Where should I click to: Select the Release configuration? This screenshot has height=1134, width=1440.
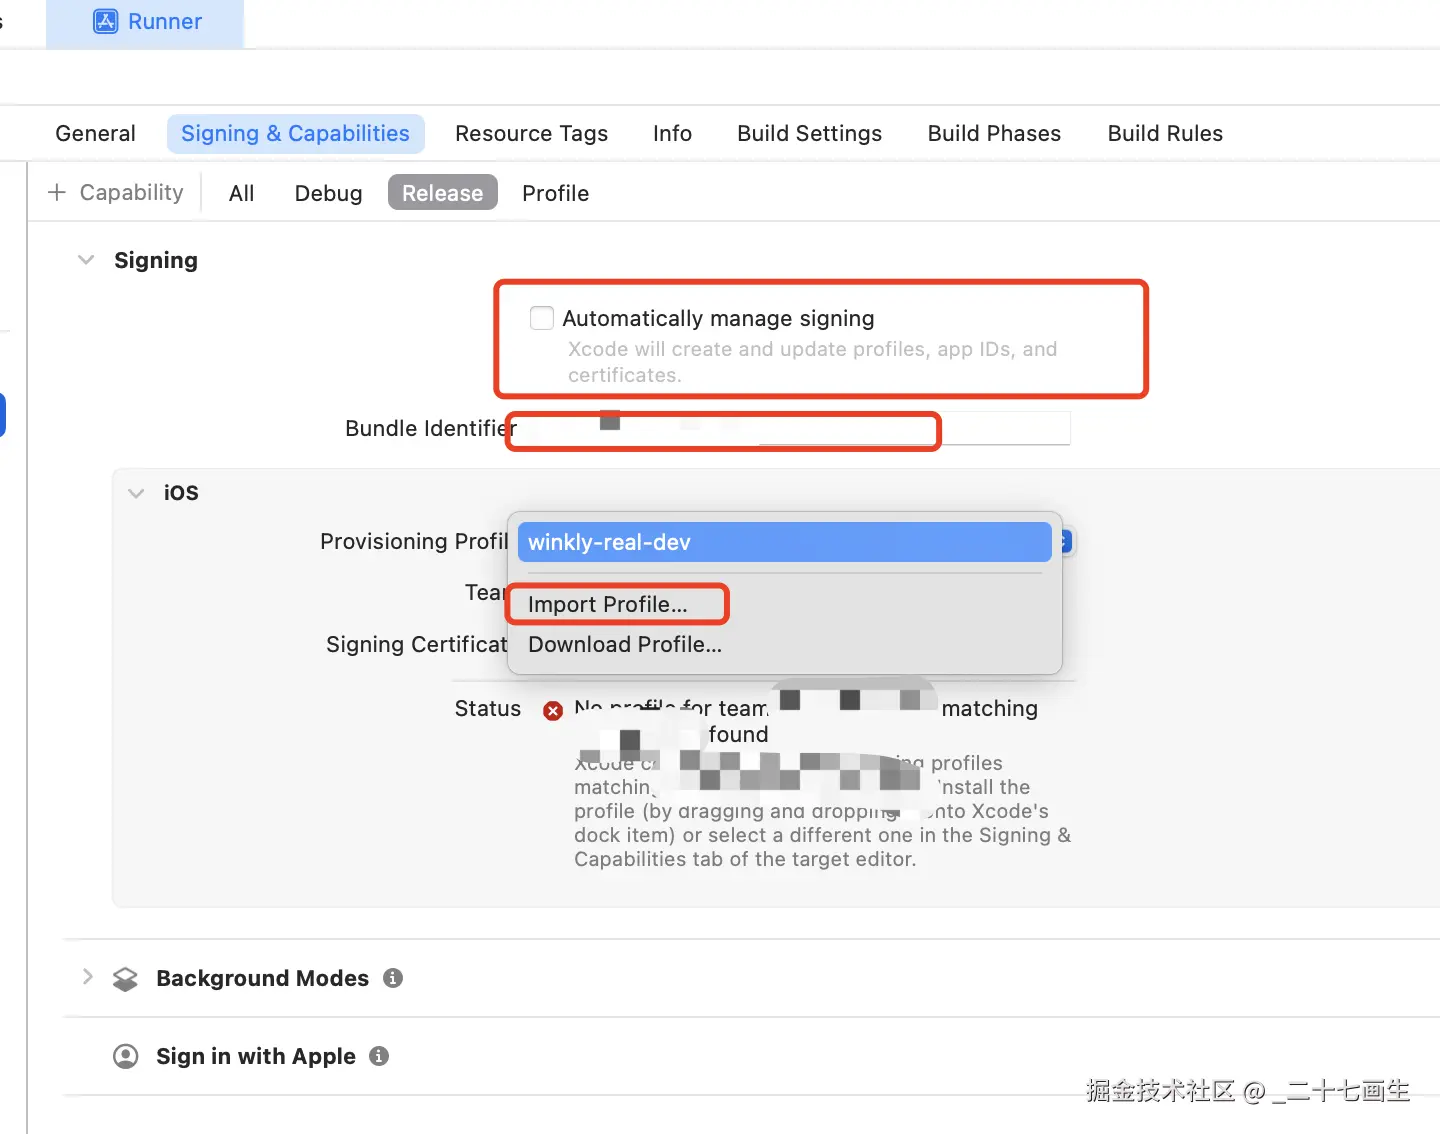pyautogui.click(x=442, y=194)
